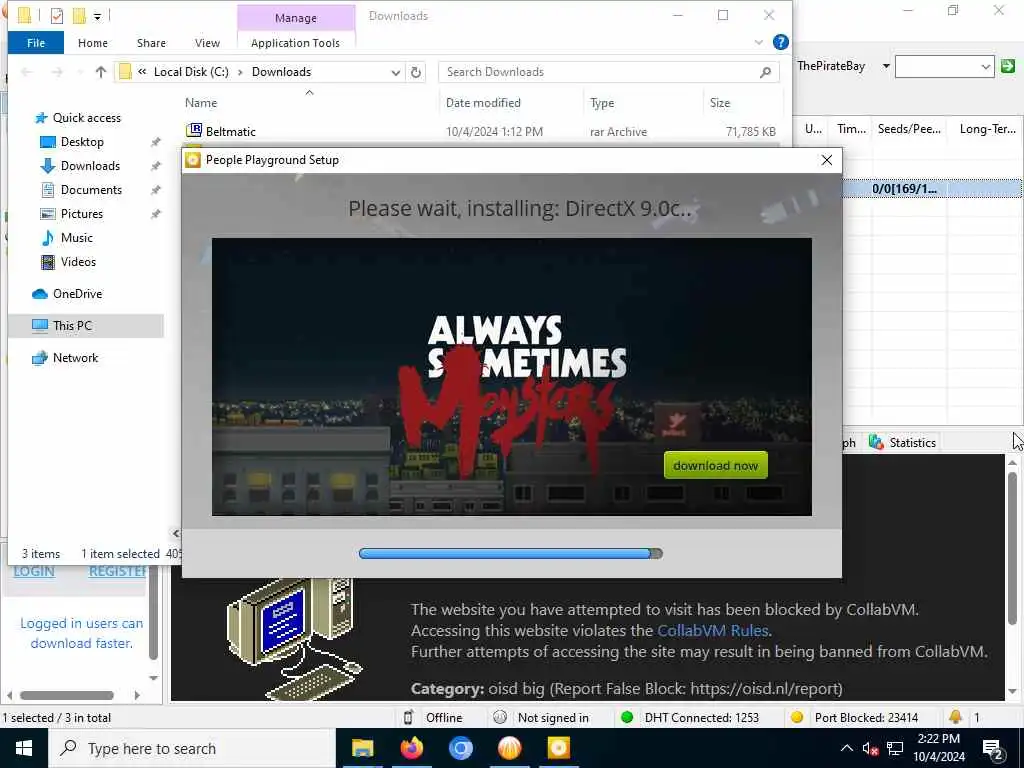Click the notification bell in status bar

pyautogui.click(x=955, y=717)
